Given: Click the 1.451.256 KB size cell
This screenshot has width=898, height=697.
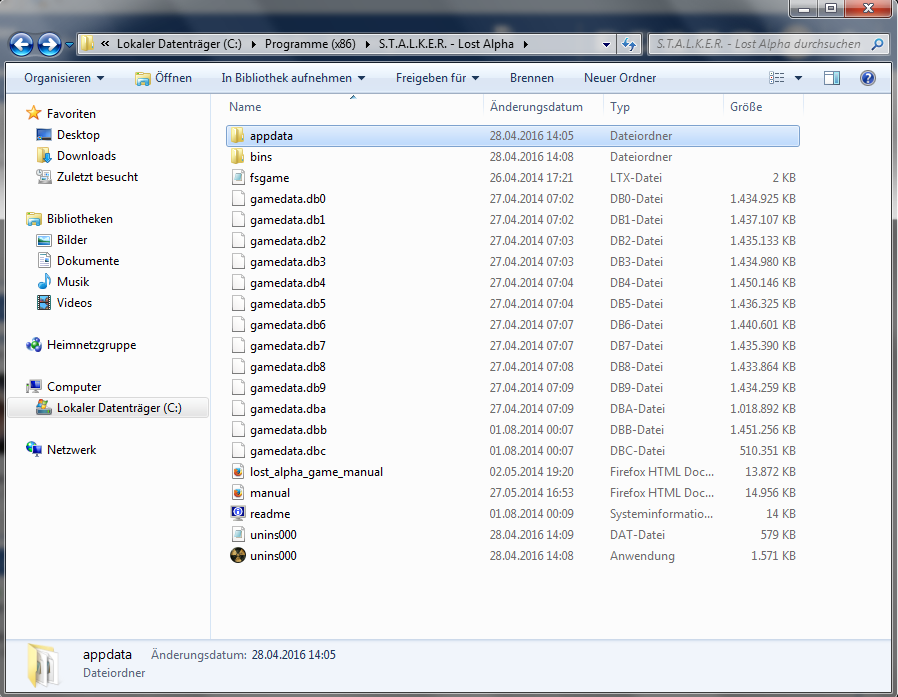Looking at the screenshot, I should 762,430.
